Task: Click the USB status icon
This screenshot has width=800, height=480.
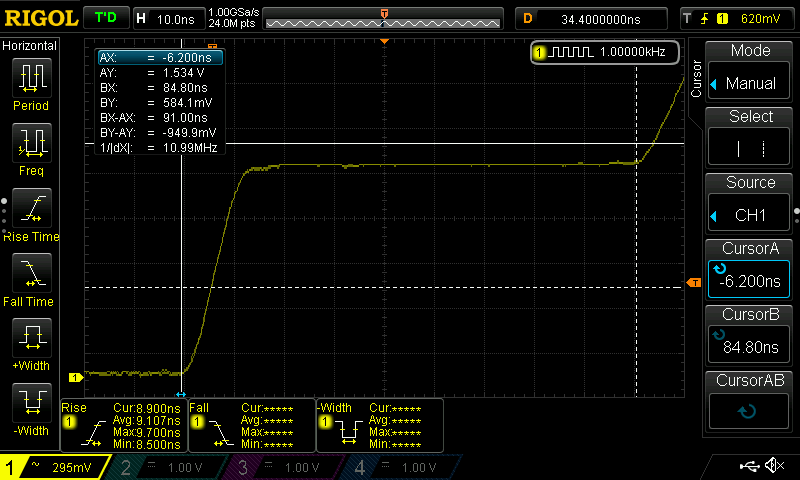Action: 749,466
